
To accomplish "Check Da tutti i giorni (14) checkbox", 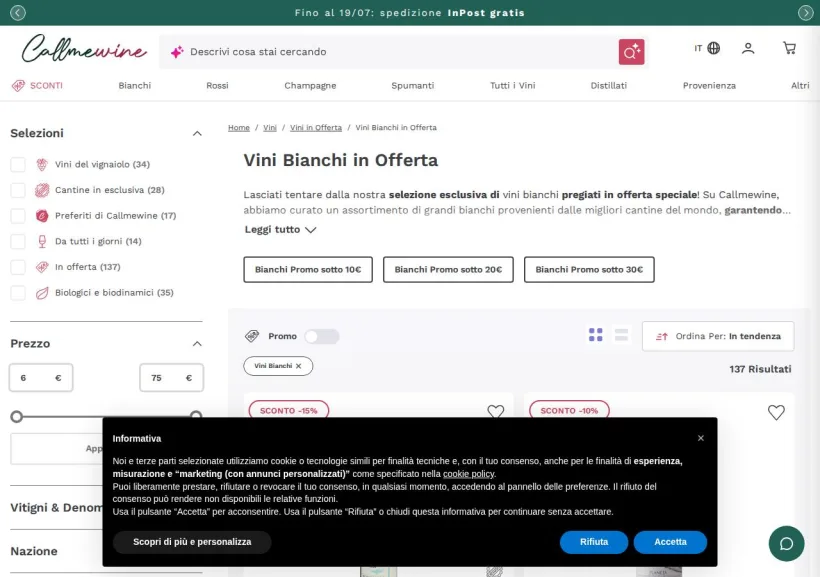I will pos(18,241).
